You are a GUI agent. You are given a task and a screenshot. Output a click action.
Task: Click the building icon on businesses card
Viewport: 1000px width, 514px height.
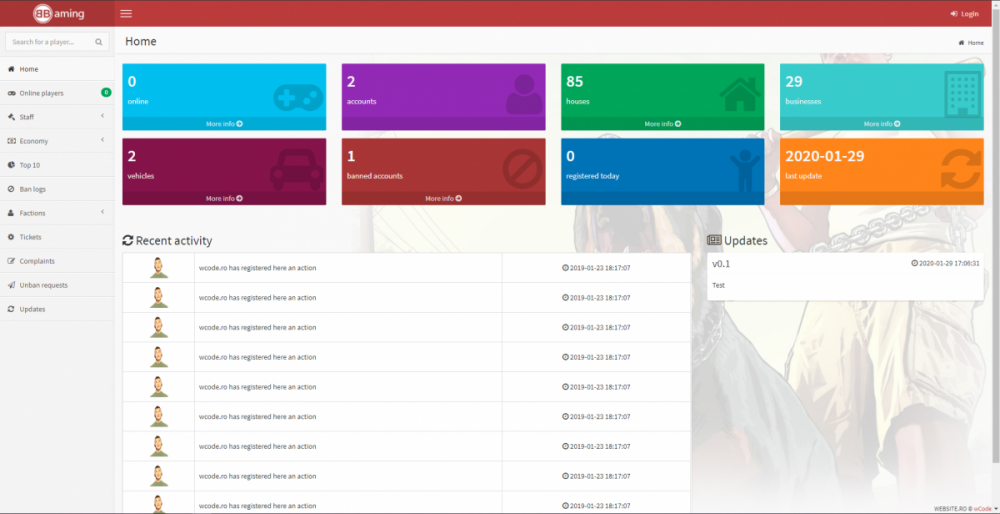tap(961, 92)
